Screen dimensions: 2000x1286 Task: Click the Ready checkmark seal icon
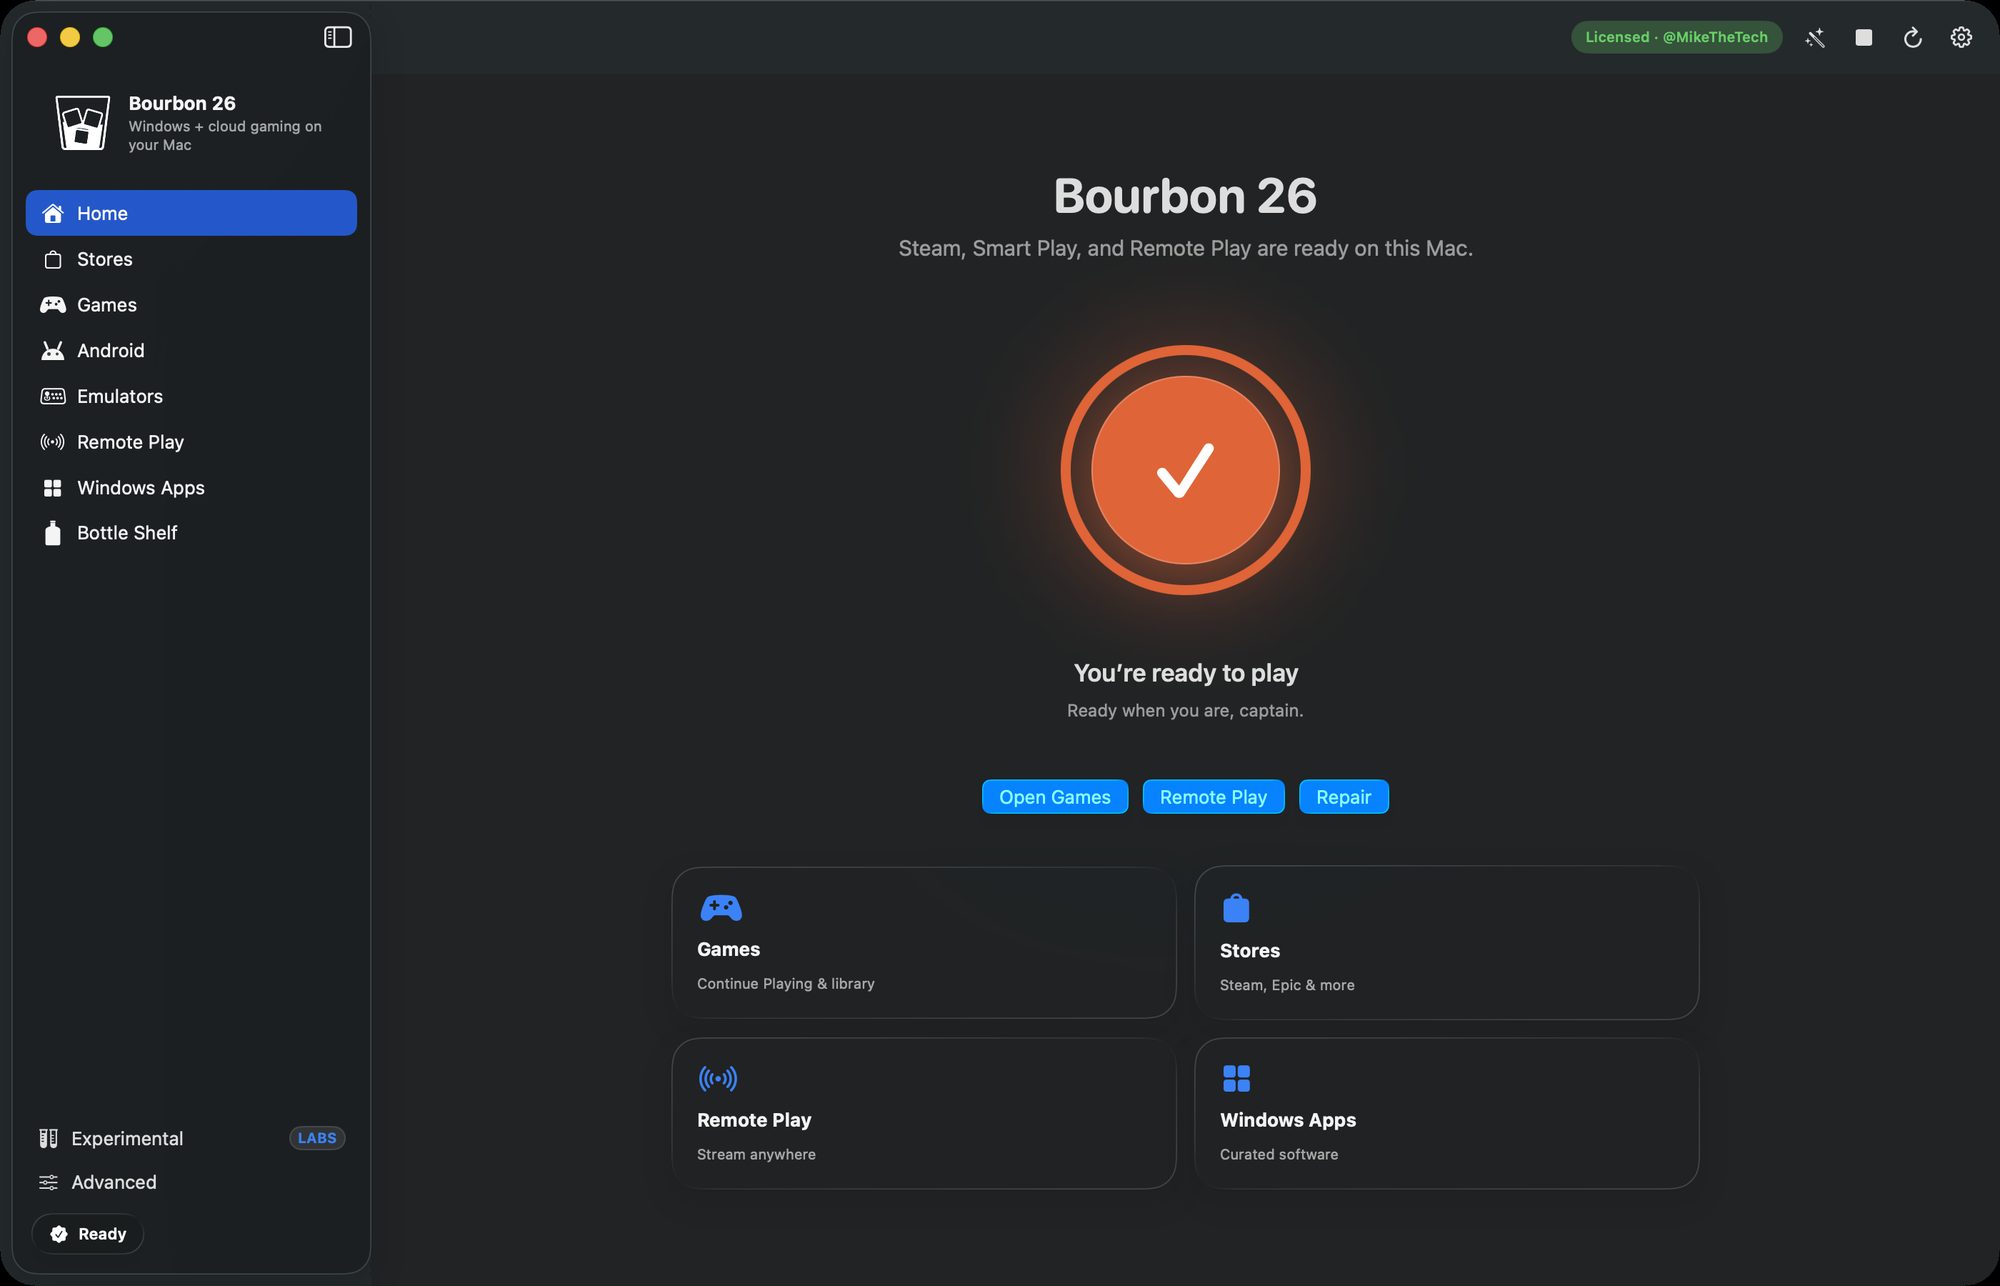(59, 1234)
